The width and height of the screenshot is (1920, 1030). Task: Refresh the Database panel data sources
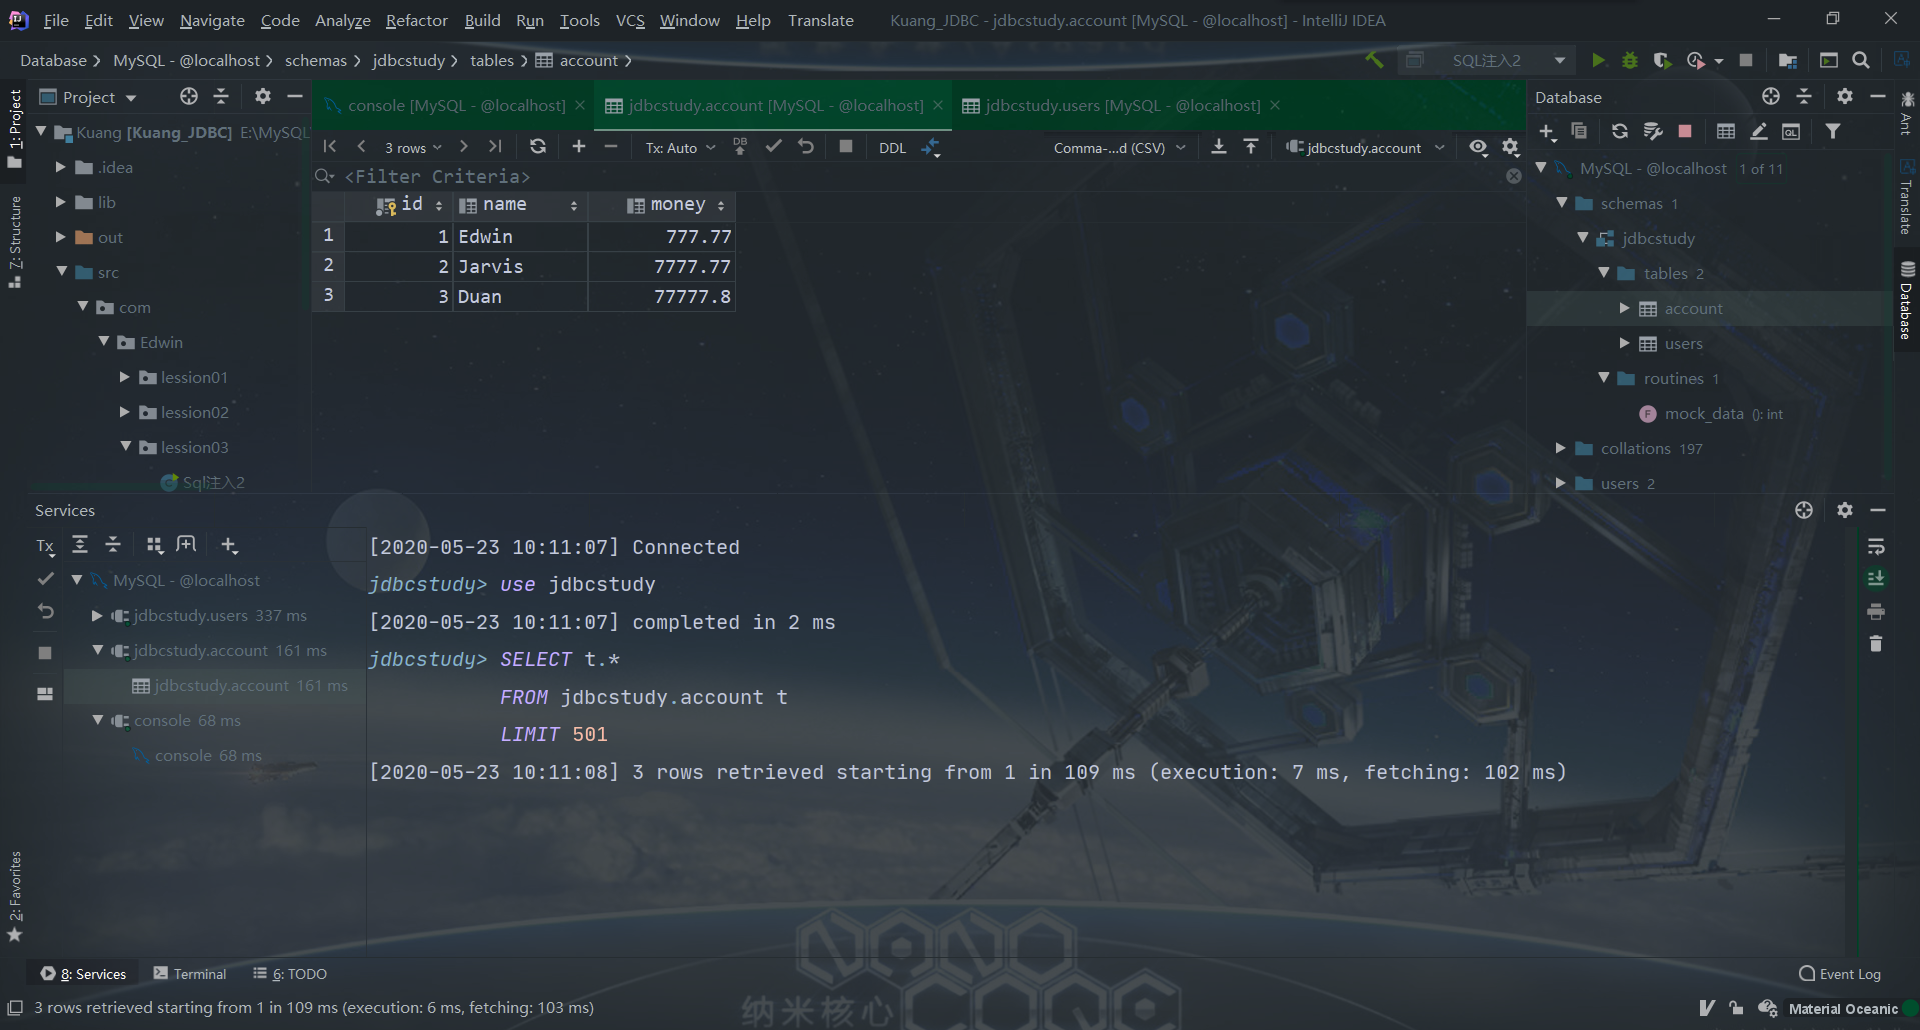click(x=1620, y=132)
